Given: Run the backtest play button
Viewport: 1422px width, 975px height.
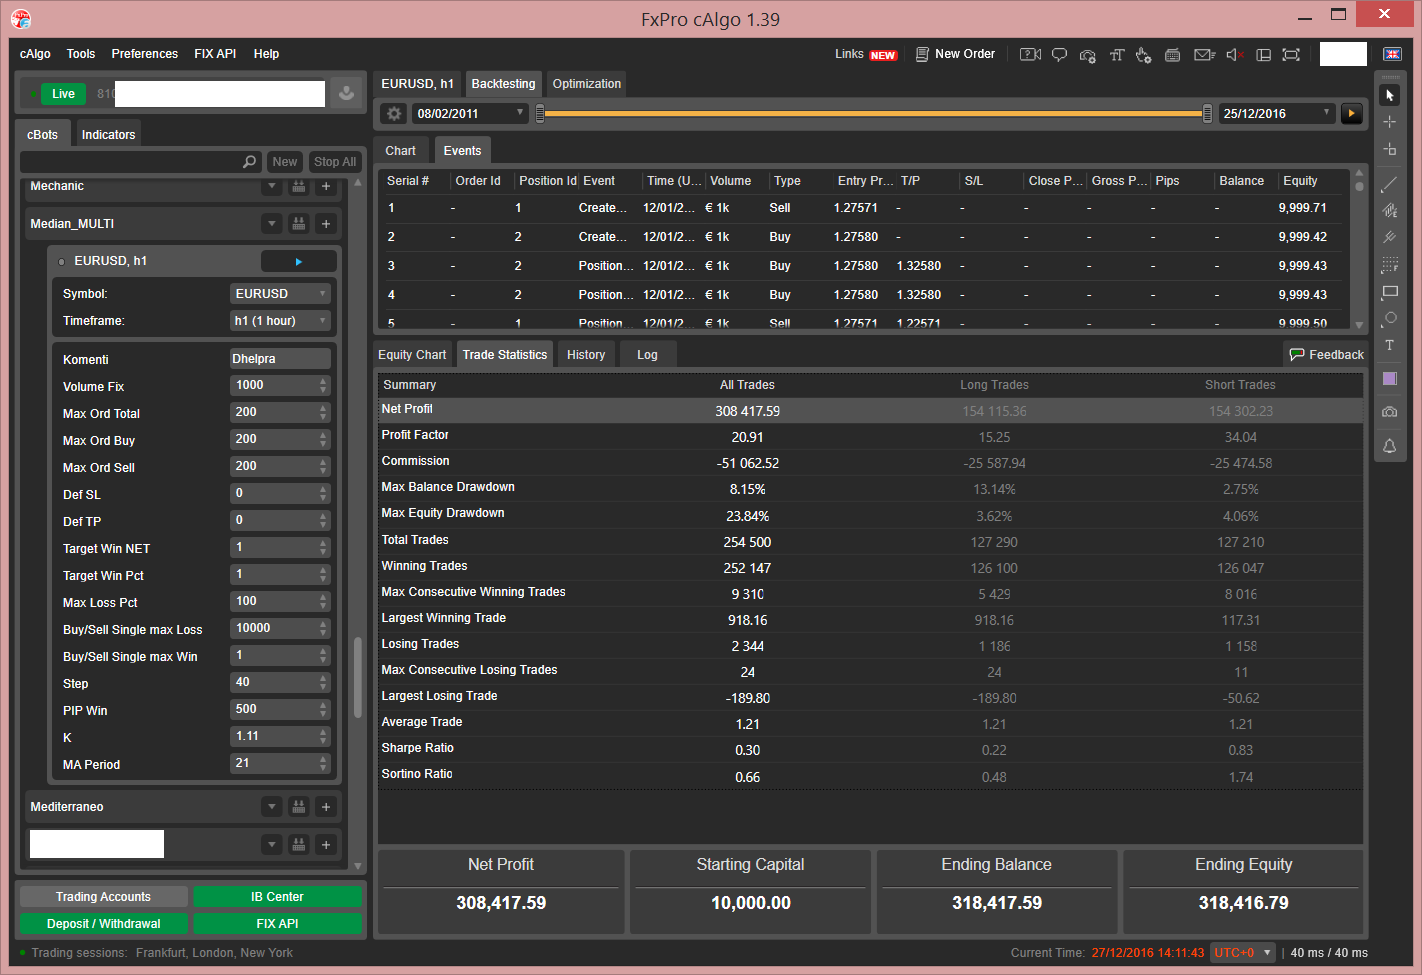Looking at the screenshot, I should [1352, 114].
